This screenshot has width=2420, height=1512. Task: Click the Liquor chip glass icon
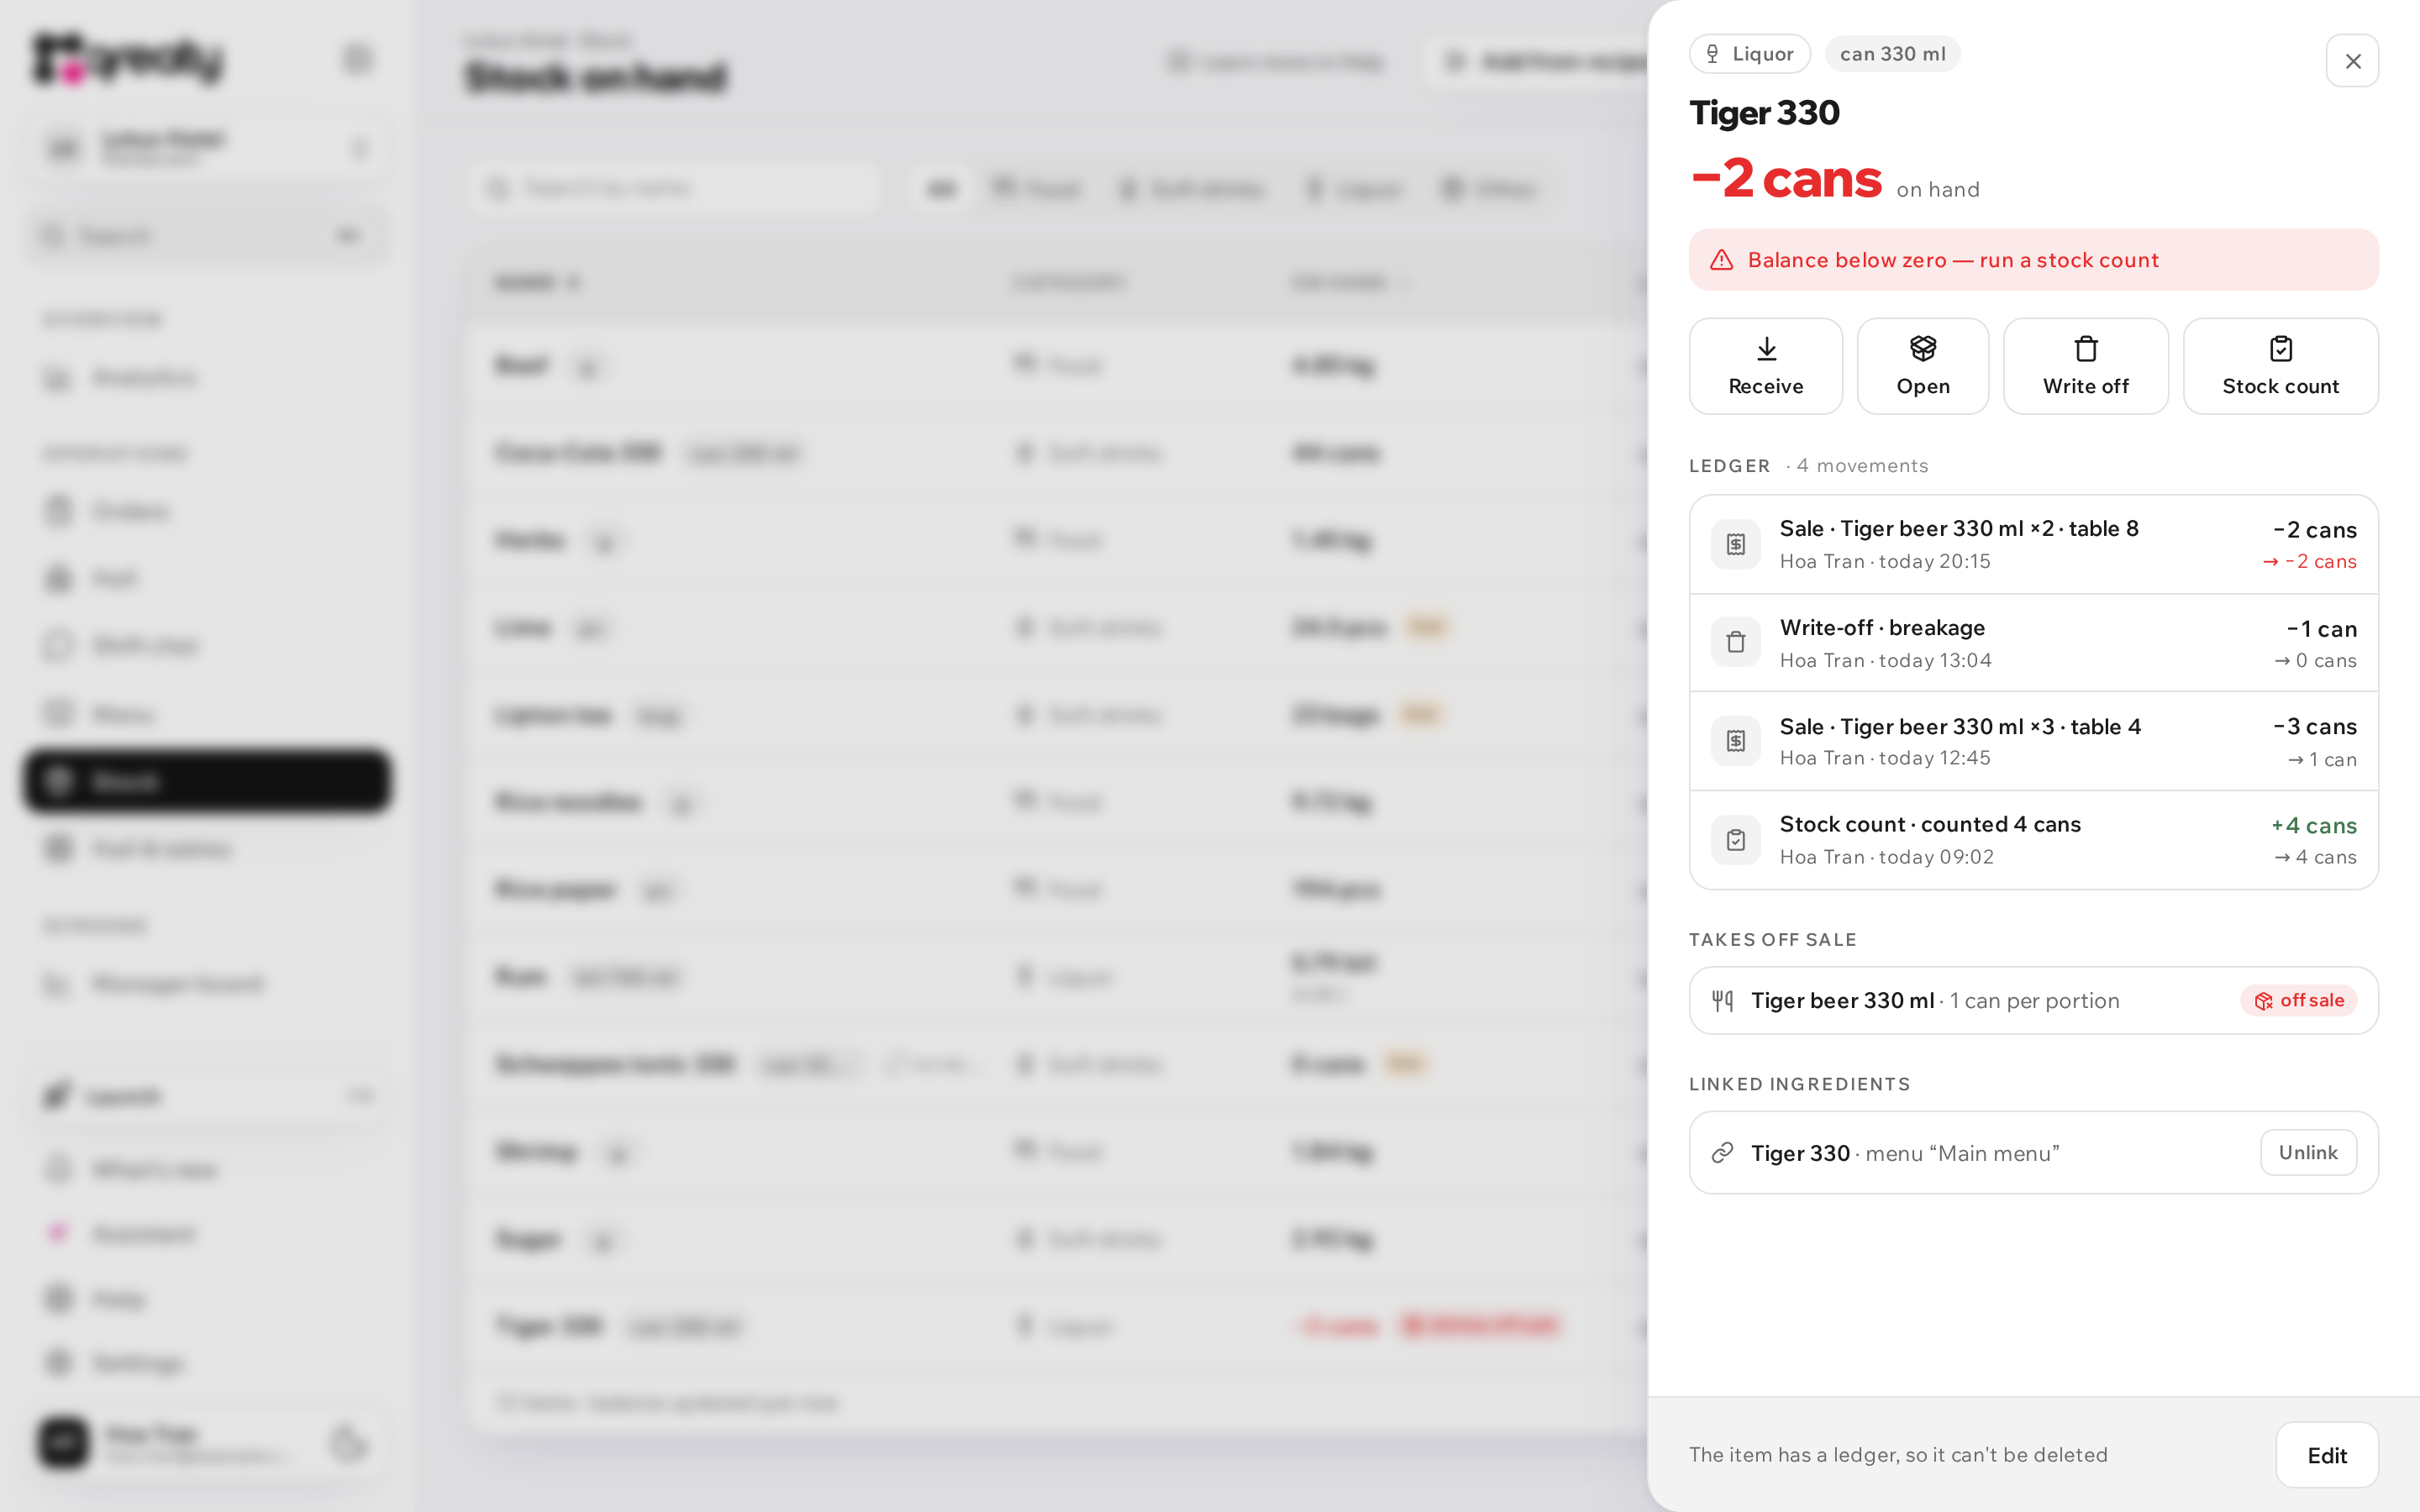(x=1712, y=54)
